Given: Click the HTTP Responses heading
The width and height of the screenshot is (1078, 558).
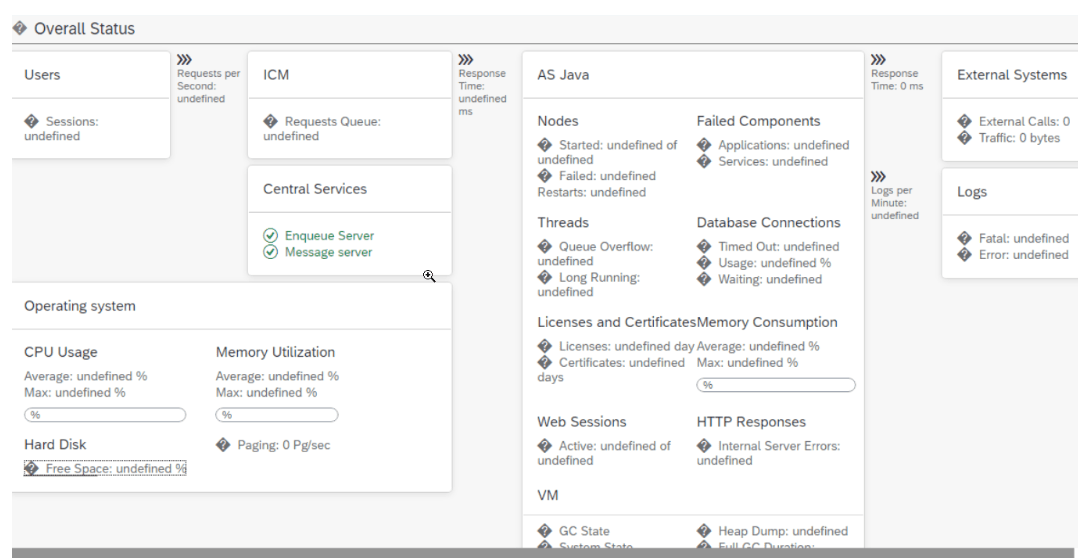Looking at the screenshot, I should (751, 422).
